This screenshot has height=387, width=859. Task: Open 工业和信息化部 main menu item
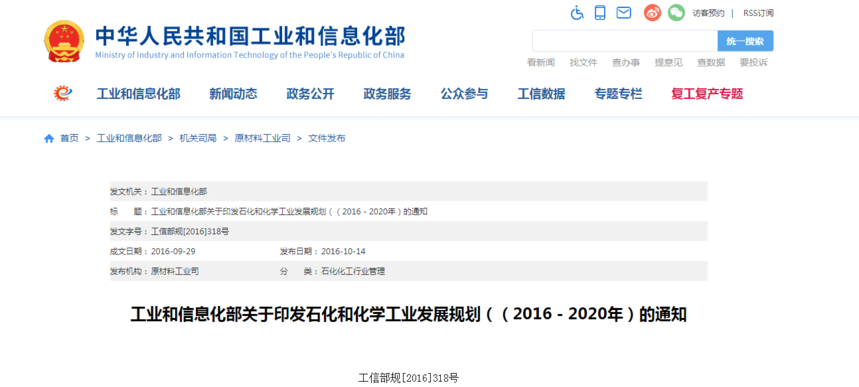[x=139, y=94]
